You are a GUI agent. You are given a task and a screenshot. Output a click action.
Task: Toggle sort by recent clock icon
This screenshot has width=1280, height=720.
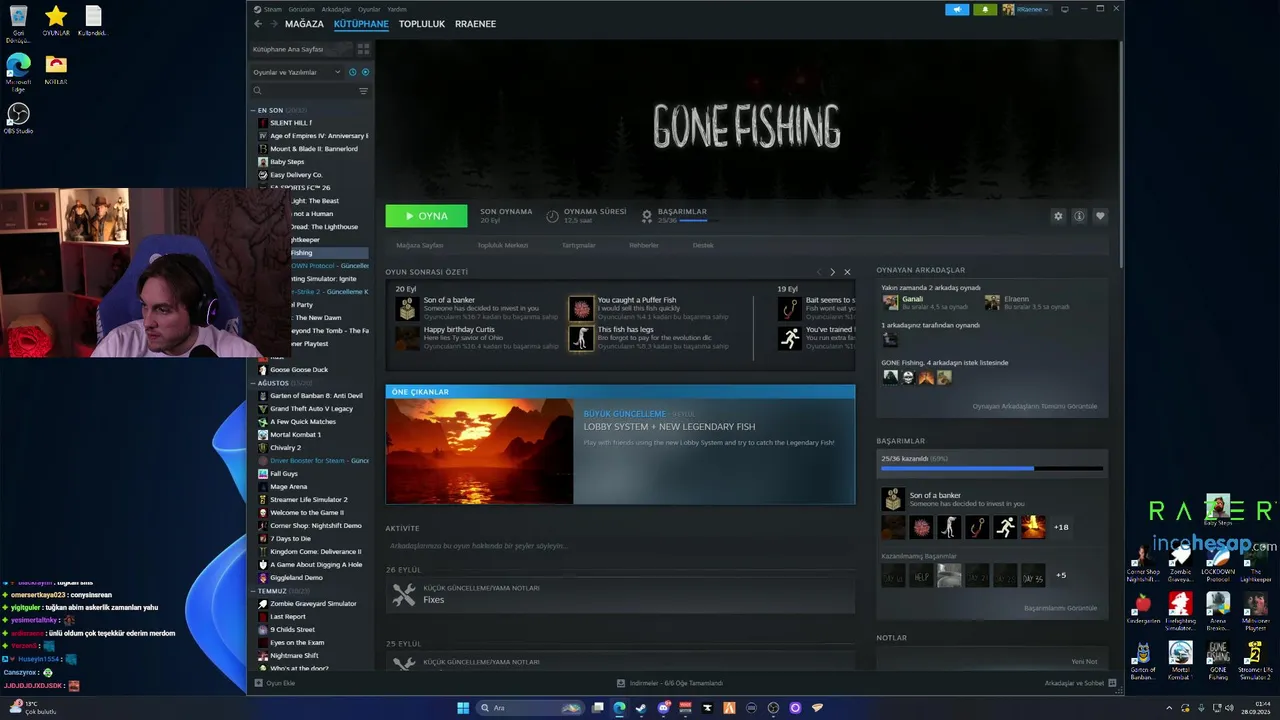[352, 72]
